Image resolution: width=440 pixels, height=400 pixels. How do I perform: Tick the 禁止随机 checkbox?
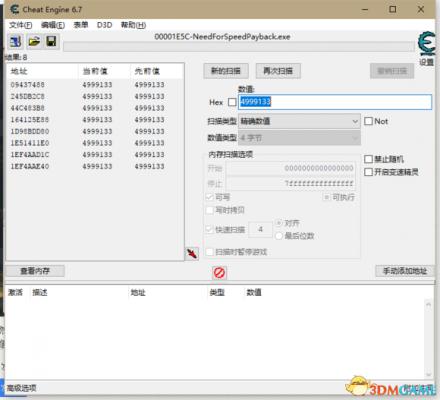tap(368, 159)
